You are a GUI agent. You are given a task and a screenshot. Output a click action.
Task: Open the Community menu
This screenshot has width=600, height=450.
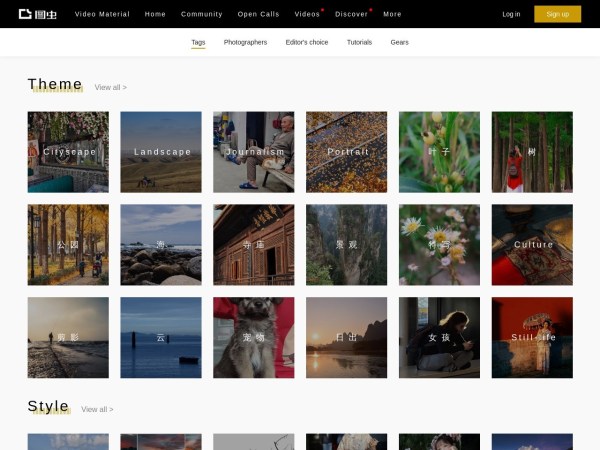201,14
